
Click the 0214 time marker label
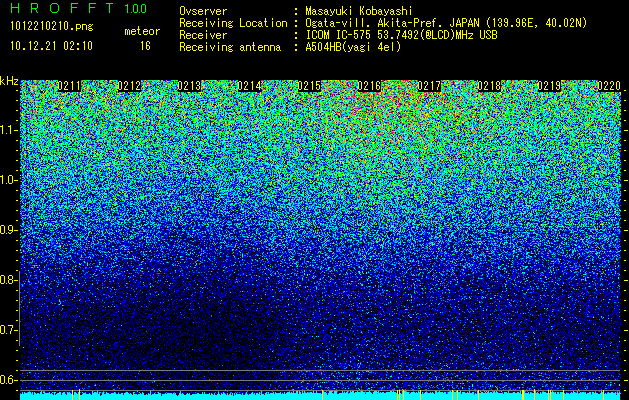click(250, 86)
